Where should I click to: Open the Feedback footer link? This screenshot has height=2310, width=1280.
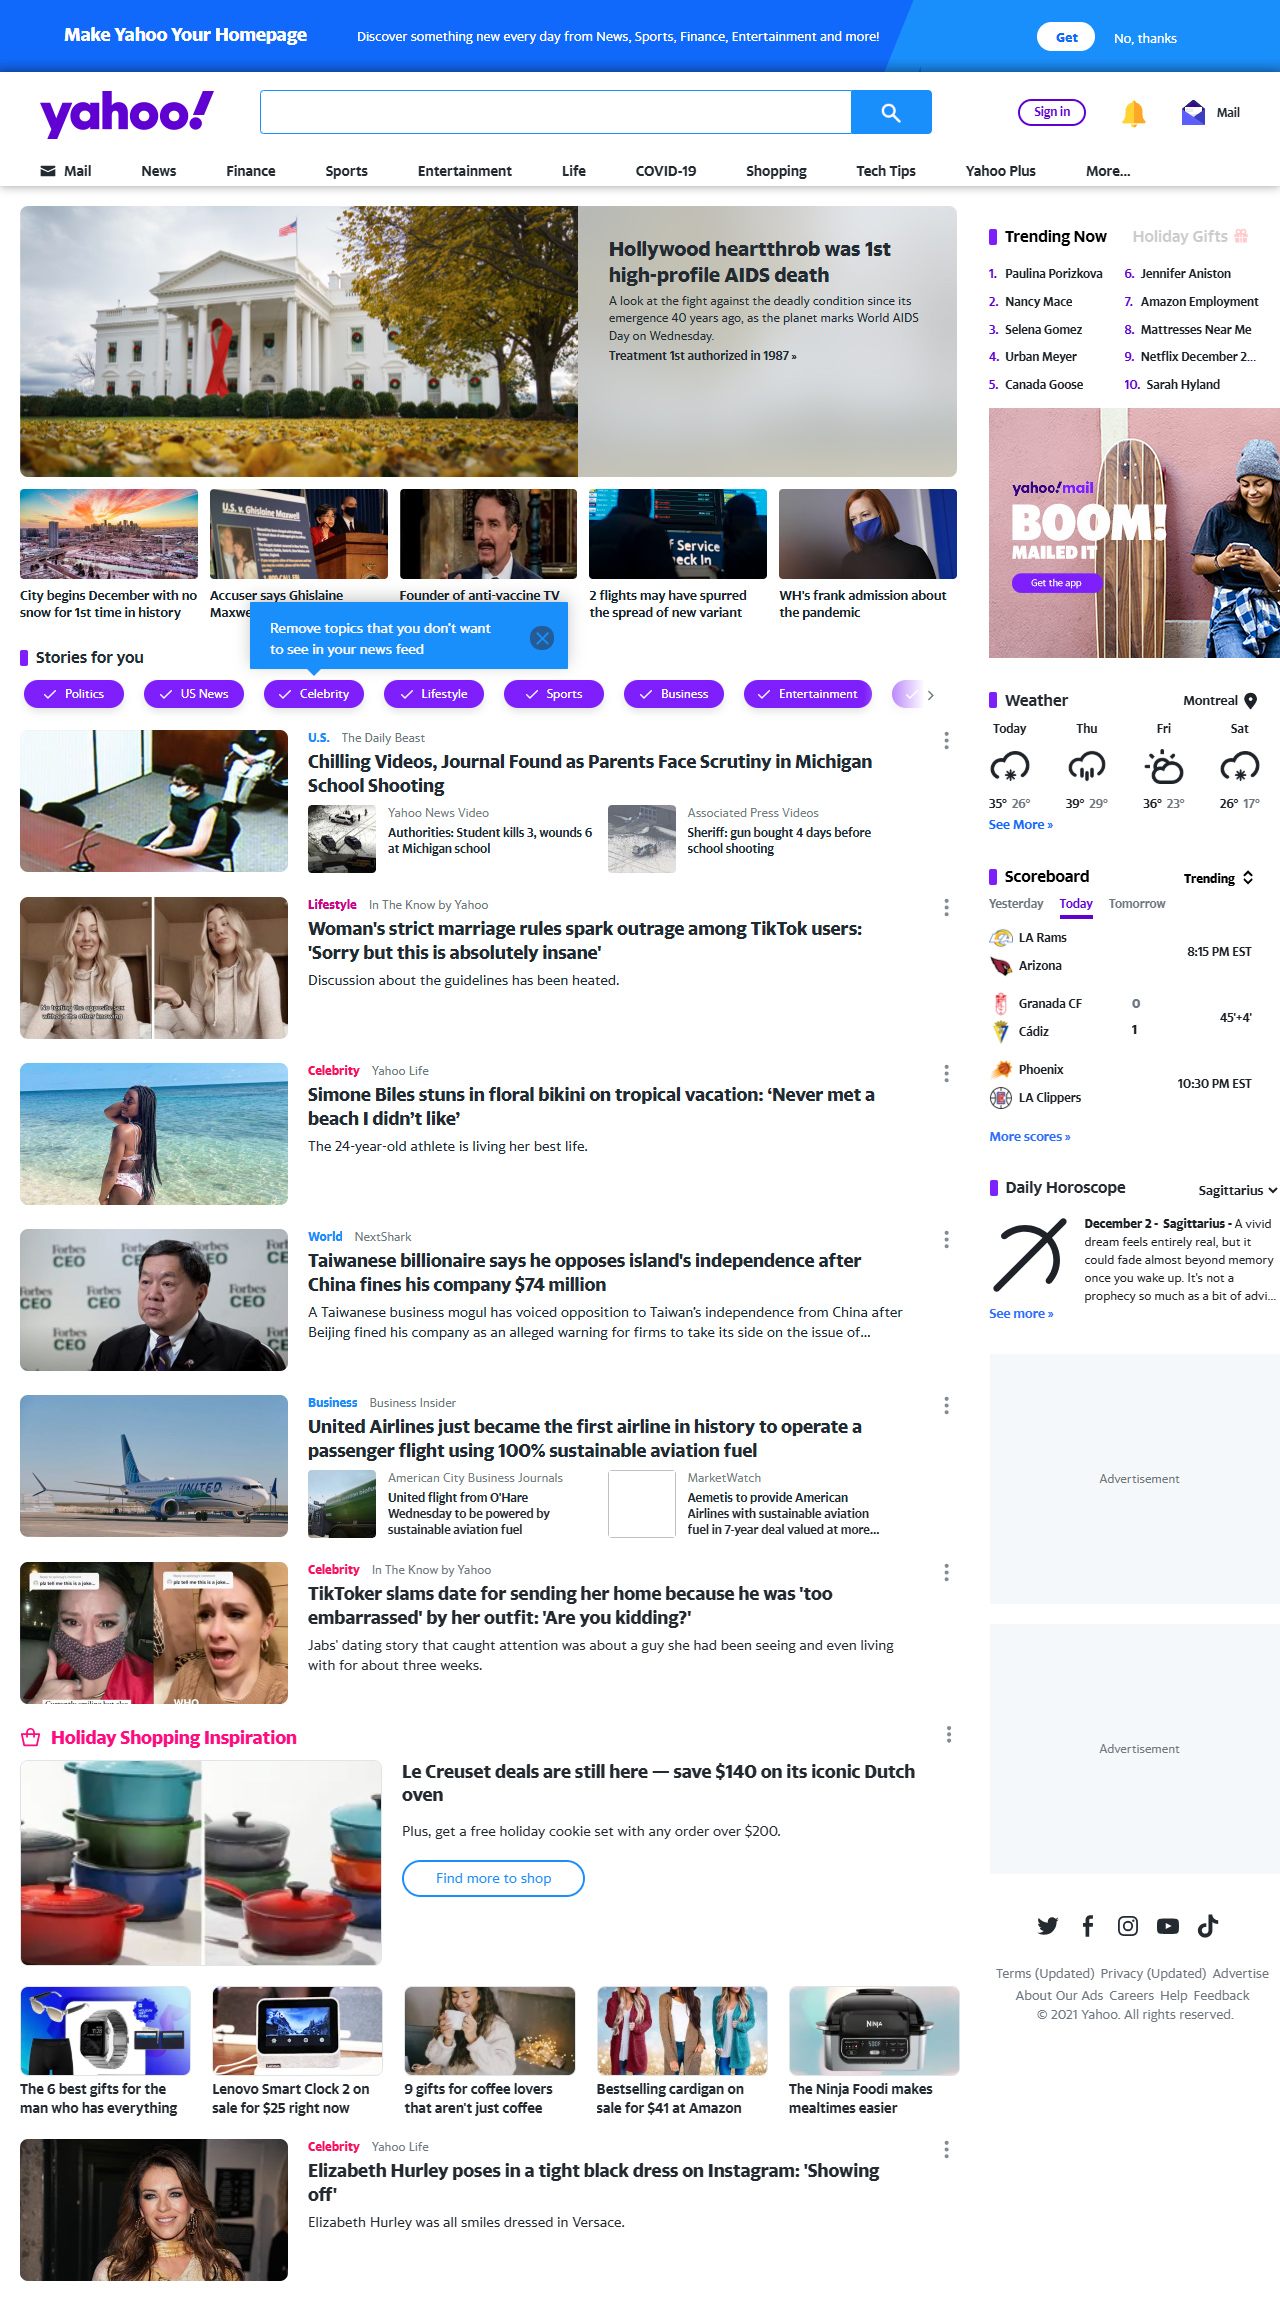point(1221,1995)
